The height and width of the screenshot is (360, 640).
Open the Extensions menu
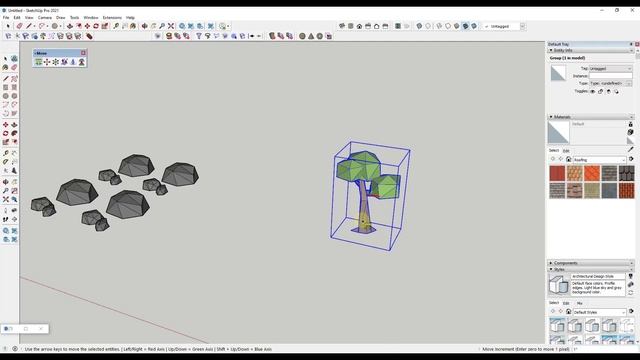point(112,18)
